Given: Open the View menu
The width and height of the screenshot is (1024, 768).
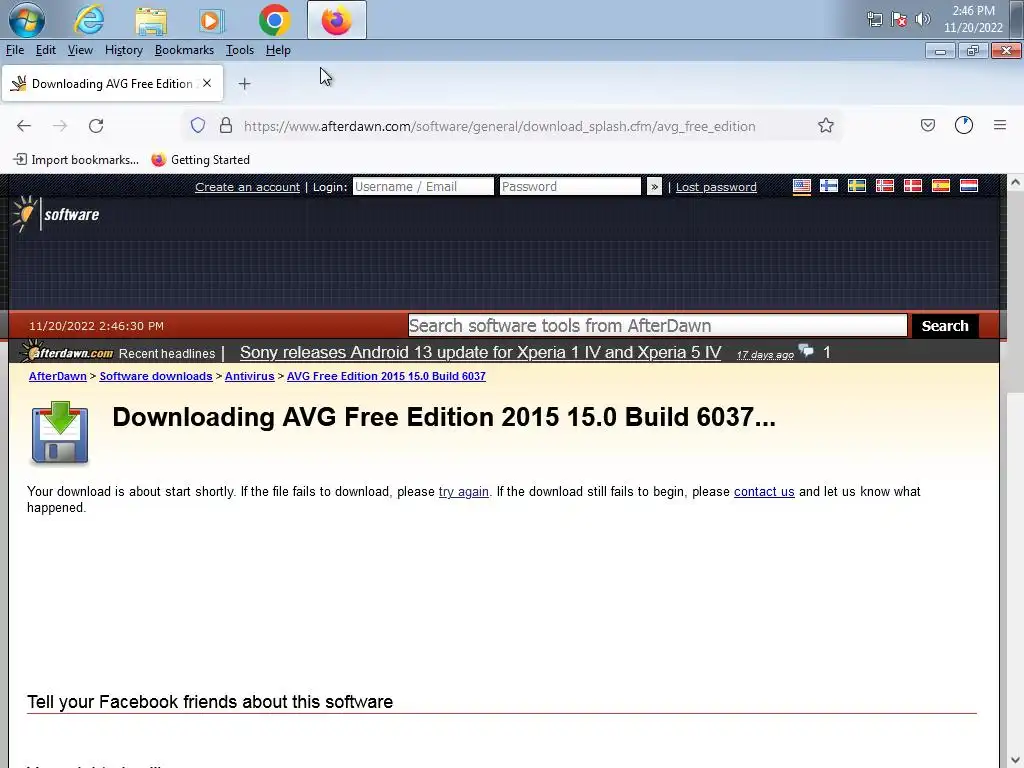Looking at the screenshot, I should pyautogui.click(x=80, y=50).
